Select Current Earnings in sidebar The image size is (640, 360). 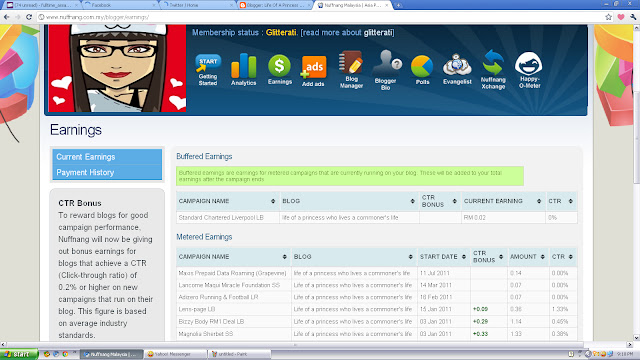coord(107,157)
